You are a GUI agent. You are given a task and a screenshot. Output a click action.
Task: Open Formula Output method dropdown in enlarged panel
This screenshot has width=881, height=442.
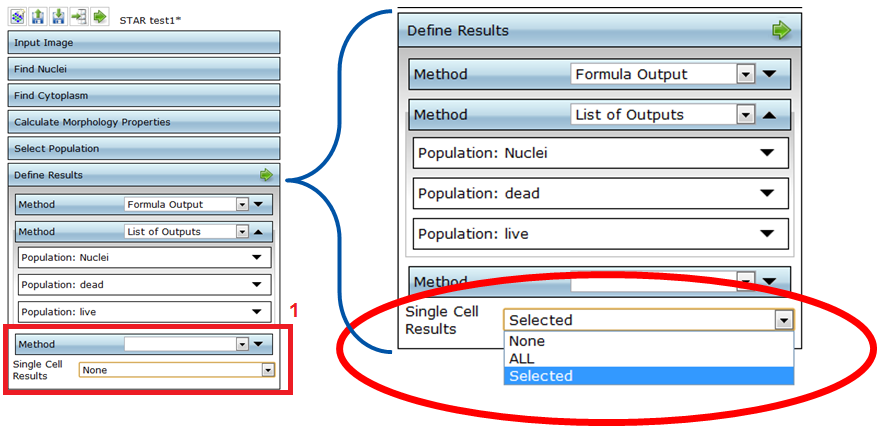(744, 74)
